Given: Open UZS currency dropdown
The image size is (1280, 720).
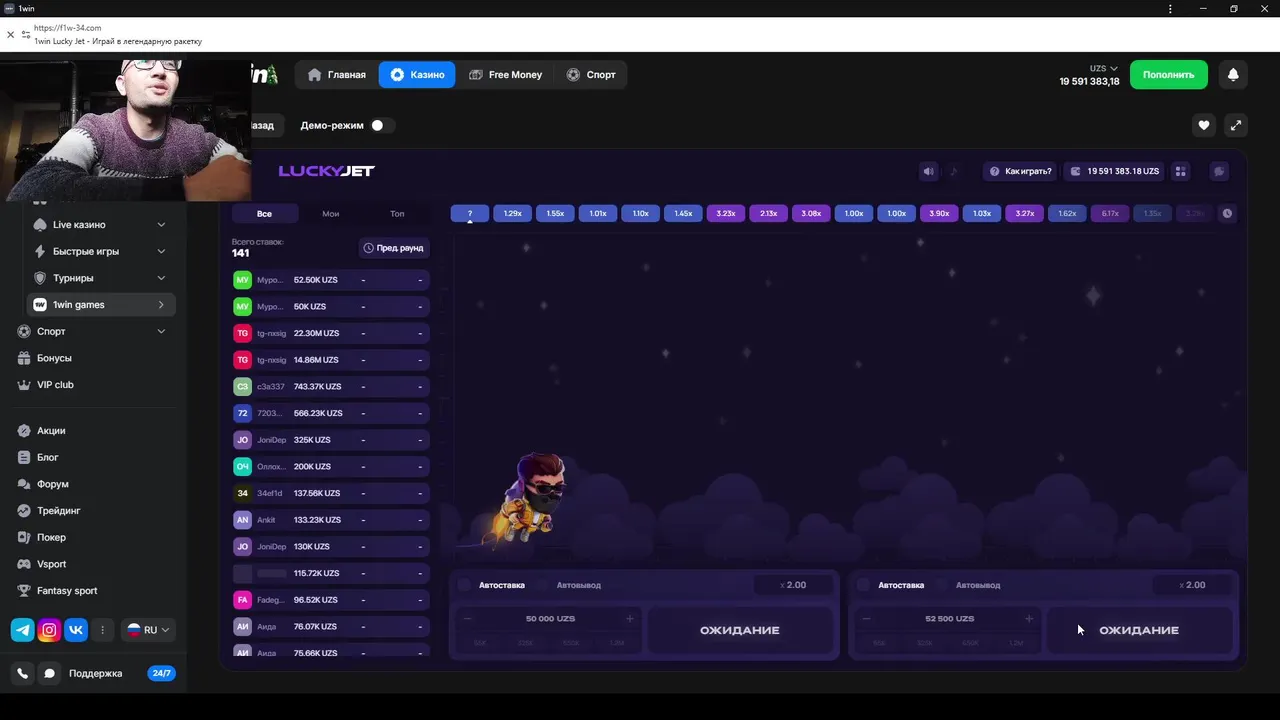Looking at the screenshot, I should click(1104, 69).
